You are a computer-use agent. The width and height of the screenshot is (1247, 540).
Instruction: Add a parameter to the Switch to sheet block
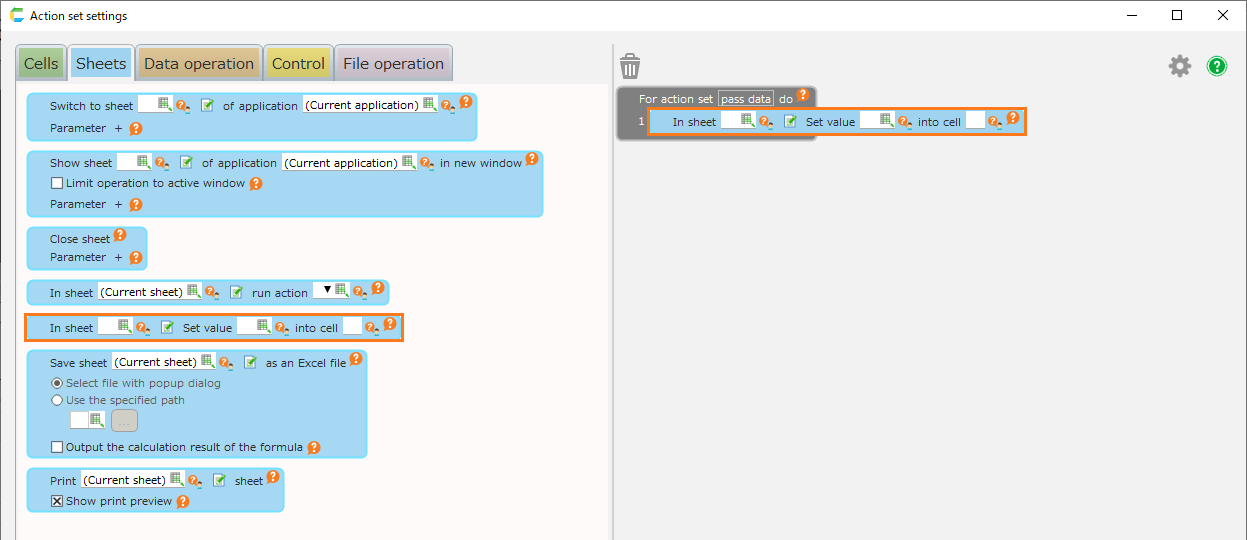coord(117,128)
